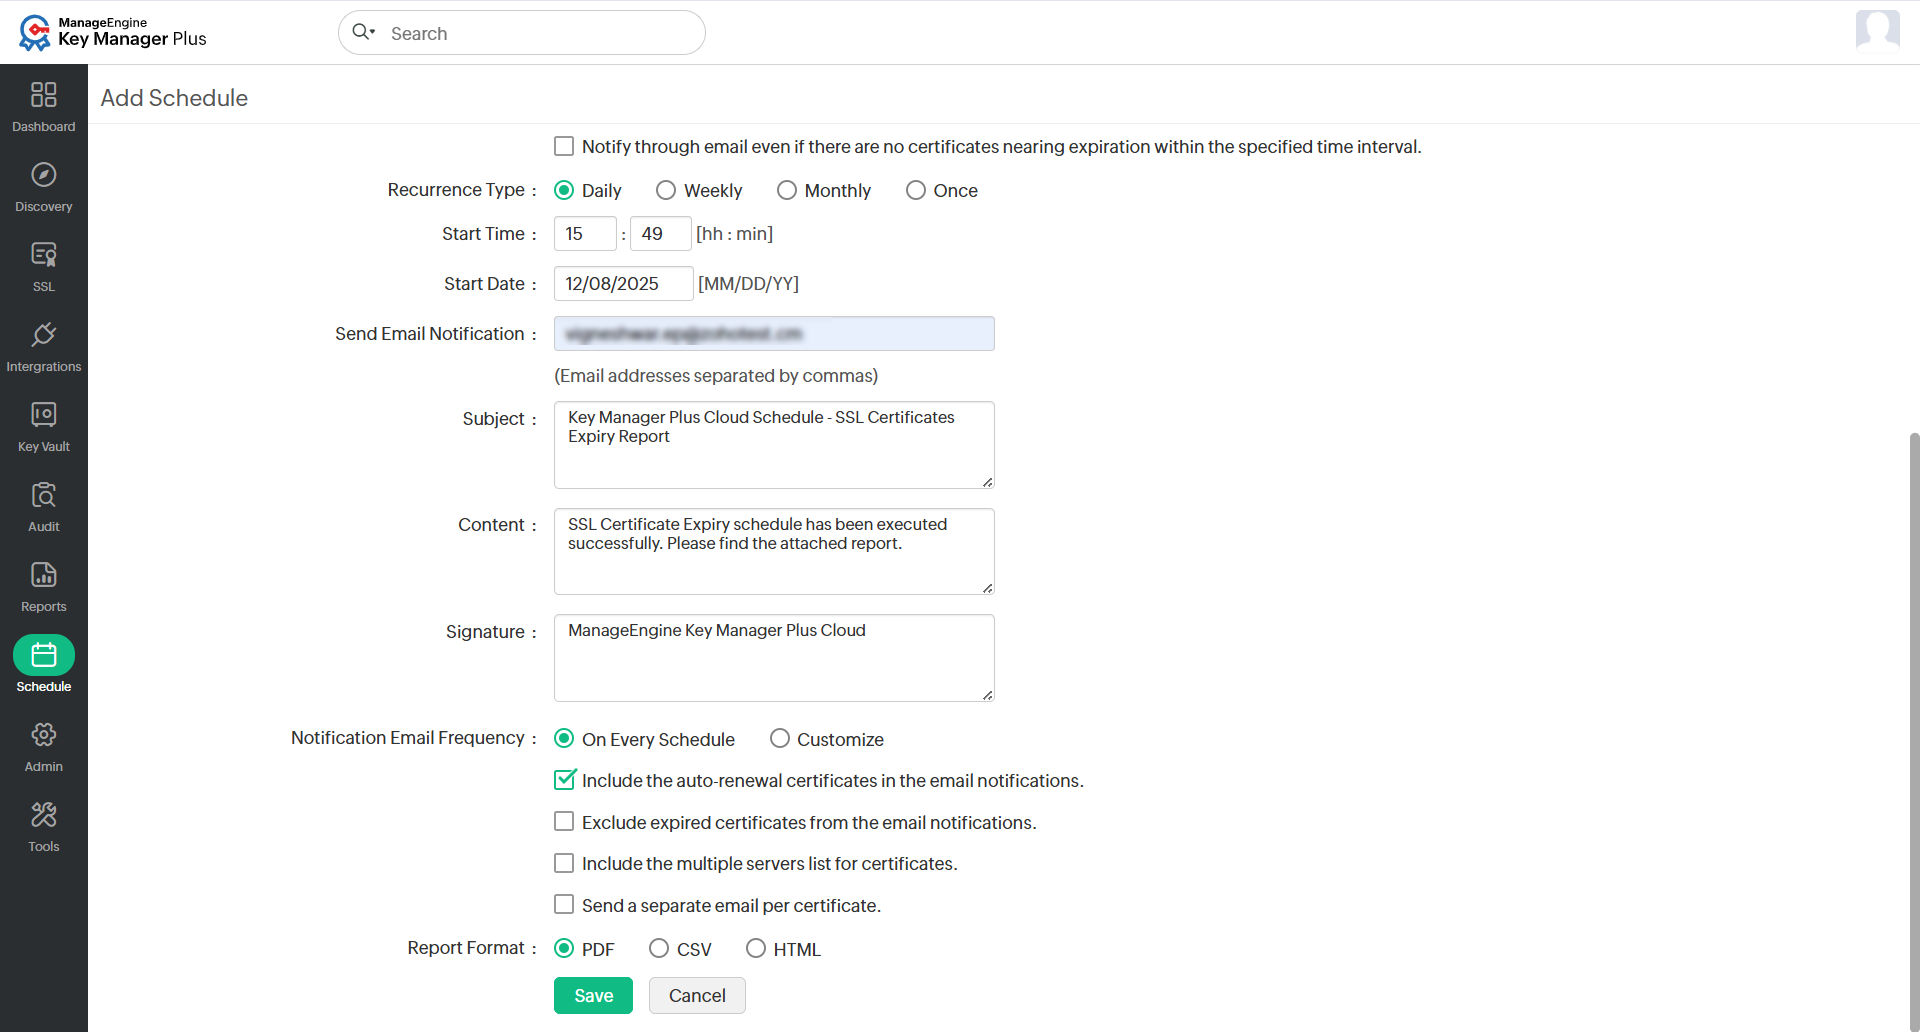Click the "Add Schedule" page heading
The height and width of the screenshot is (1032, 1920).
pyautogui.click(x=174, y=98)
